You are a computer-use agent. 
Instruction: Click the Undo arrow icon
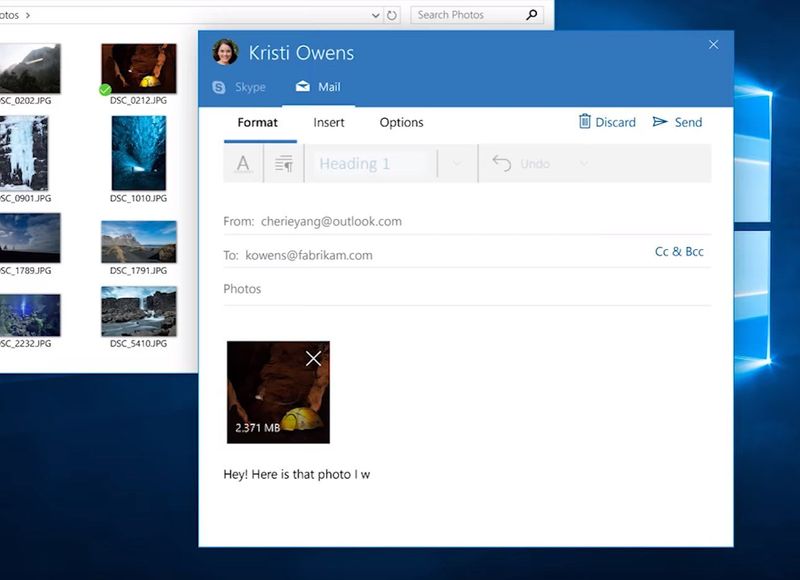click(502, 164)
